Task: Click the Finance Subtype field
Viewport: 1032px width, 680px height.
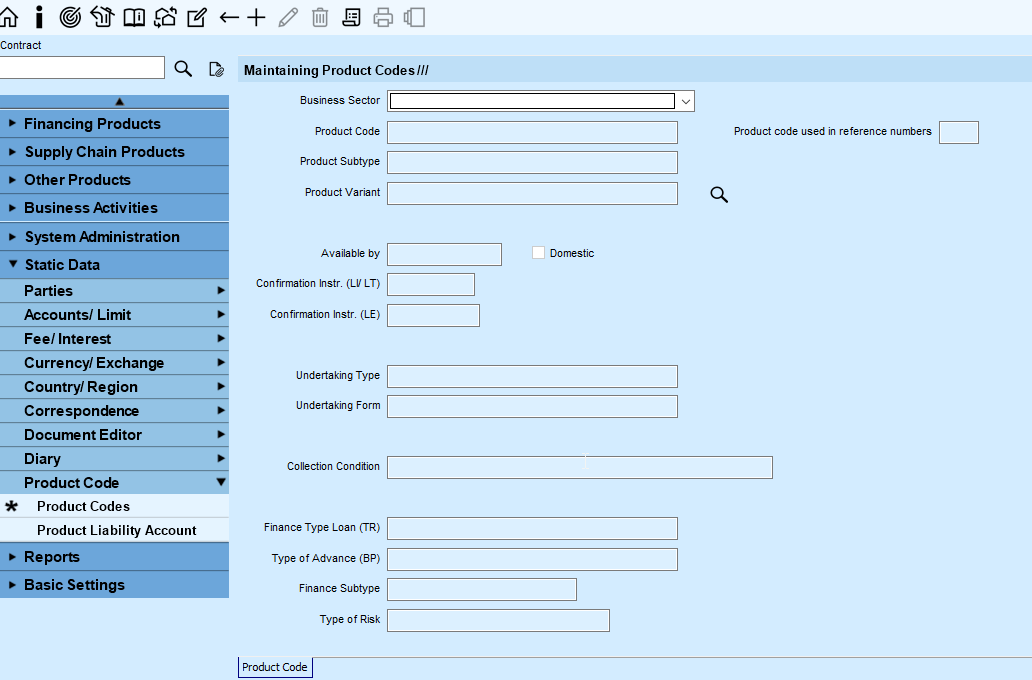Action: (x=482, y=589)
